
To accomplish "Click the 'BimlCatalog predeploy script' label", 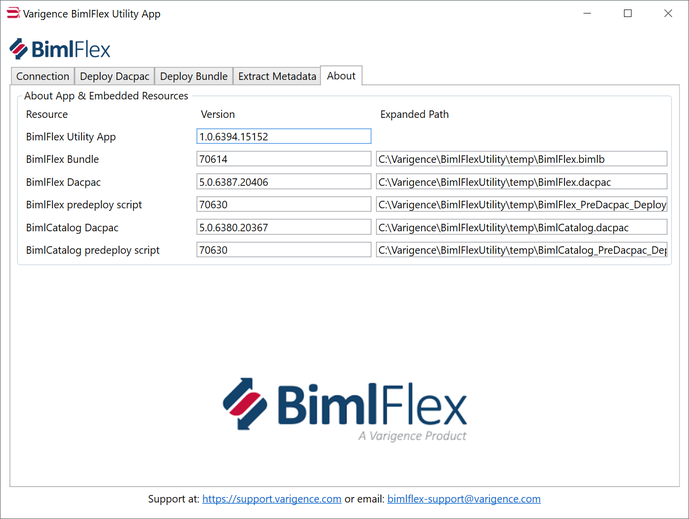I will [x=93, y=250].
